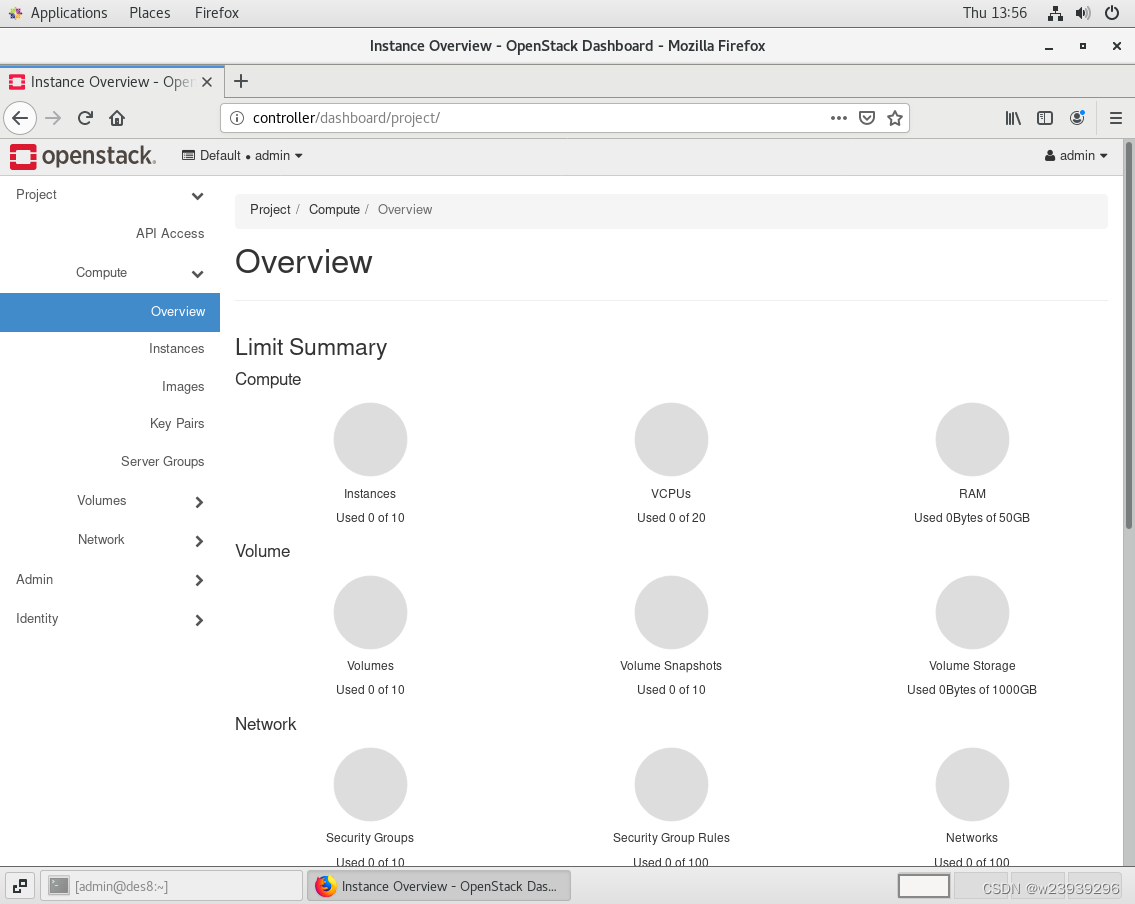Image resolution: width=1135 pixels, height=904 pixels.
Task: Toggle the Firefox sidebar view
Action: (x=1044, y=118)
